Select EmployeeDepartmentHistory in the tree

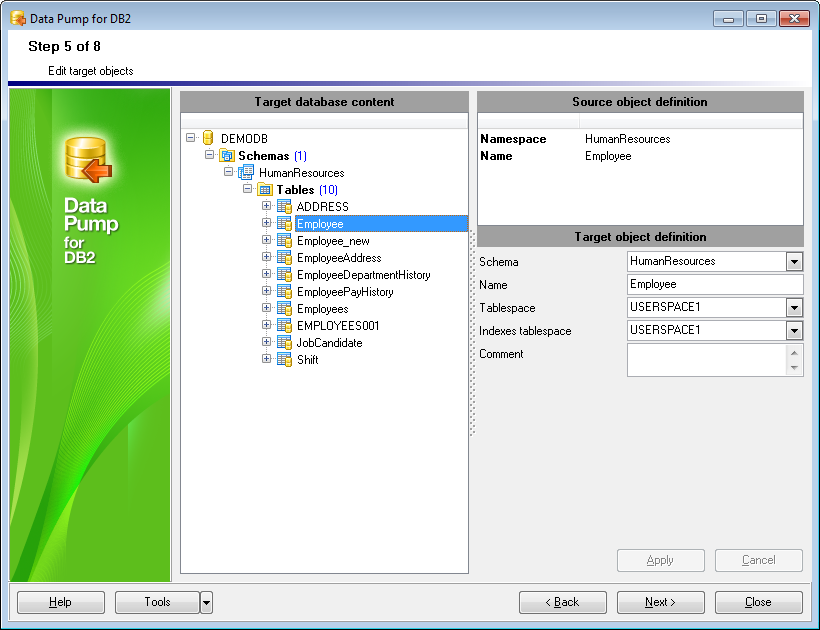pyautogui.click(x=364, y=275)
